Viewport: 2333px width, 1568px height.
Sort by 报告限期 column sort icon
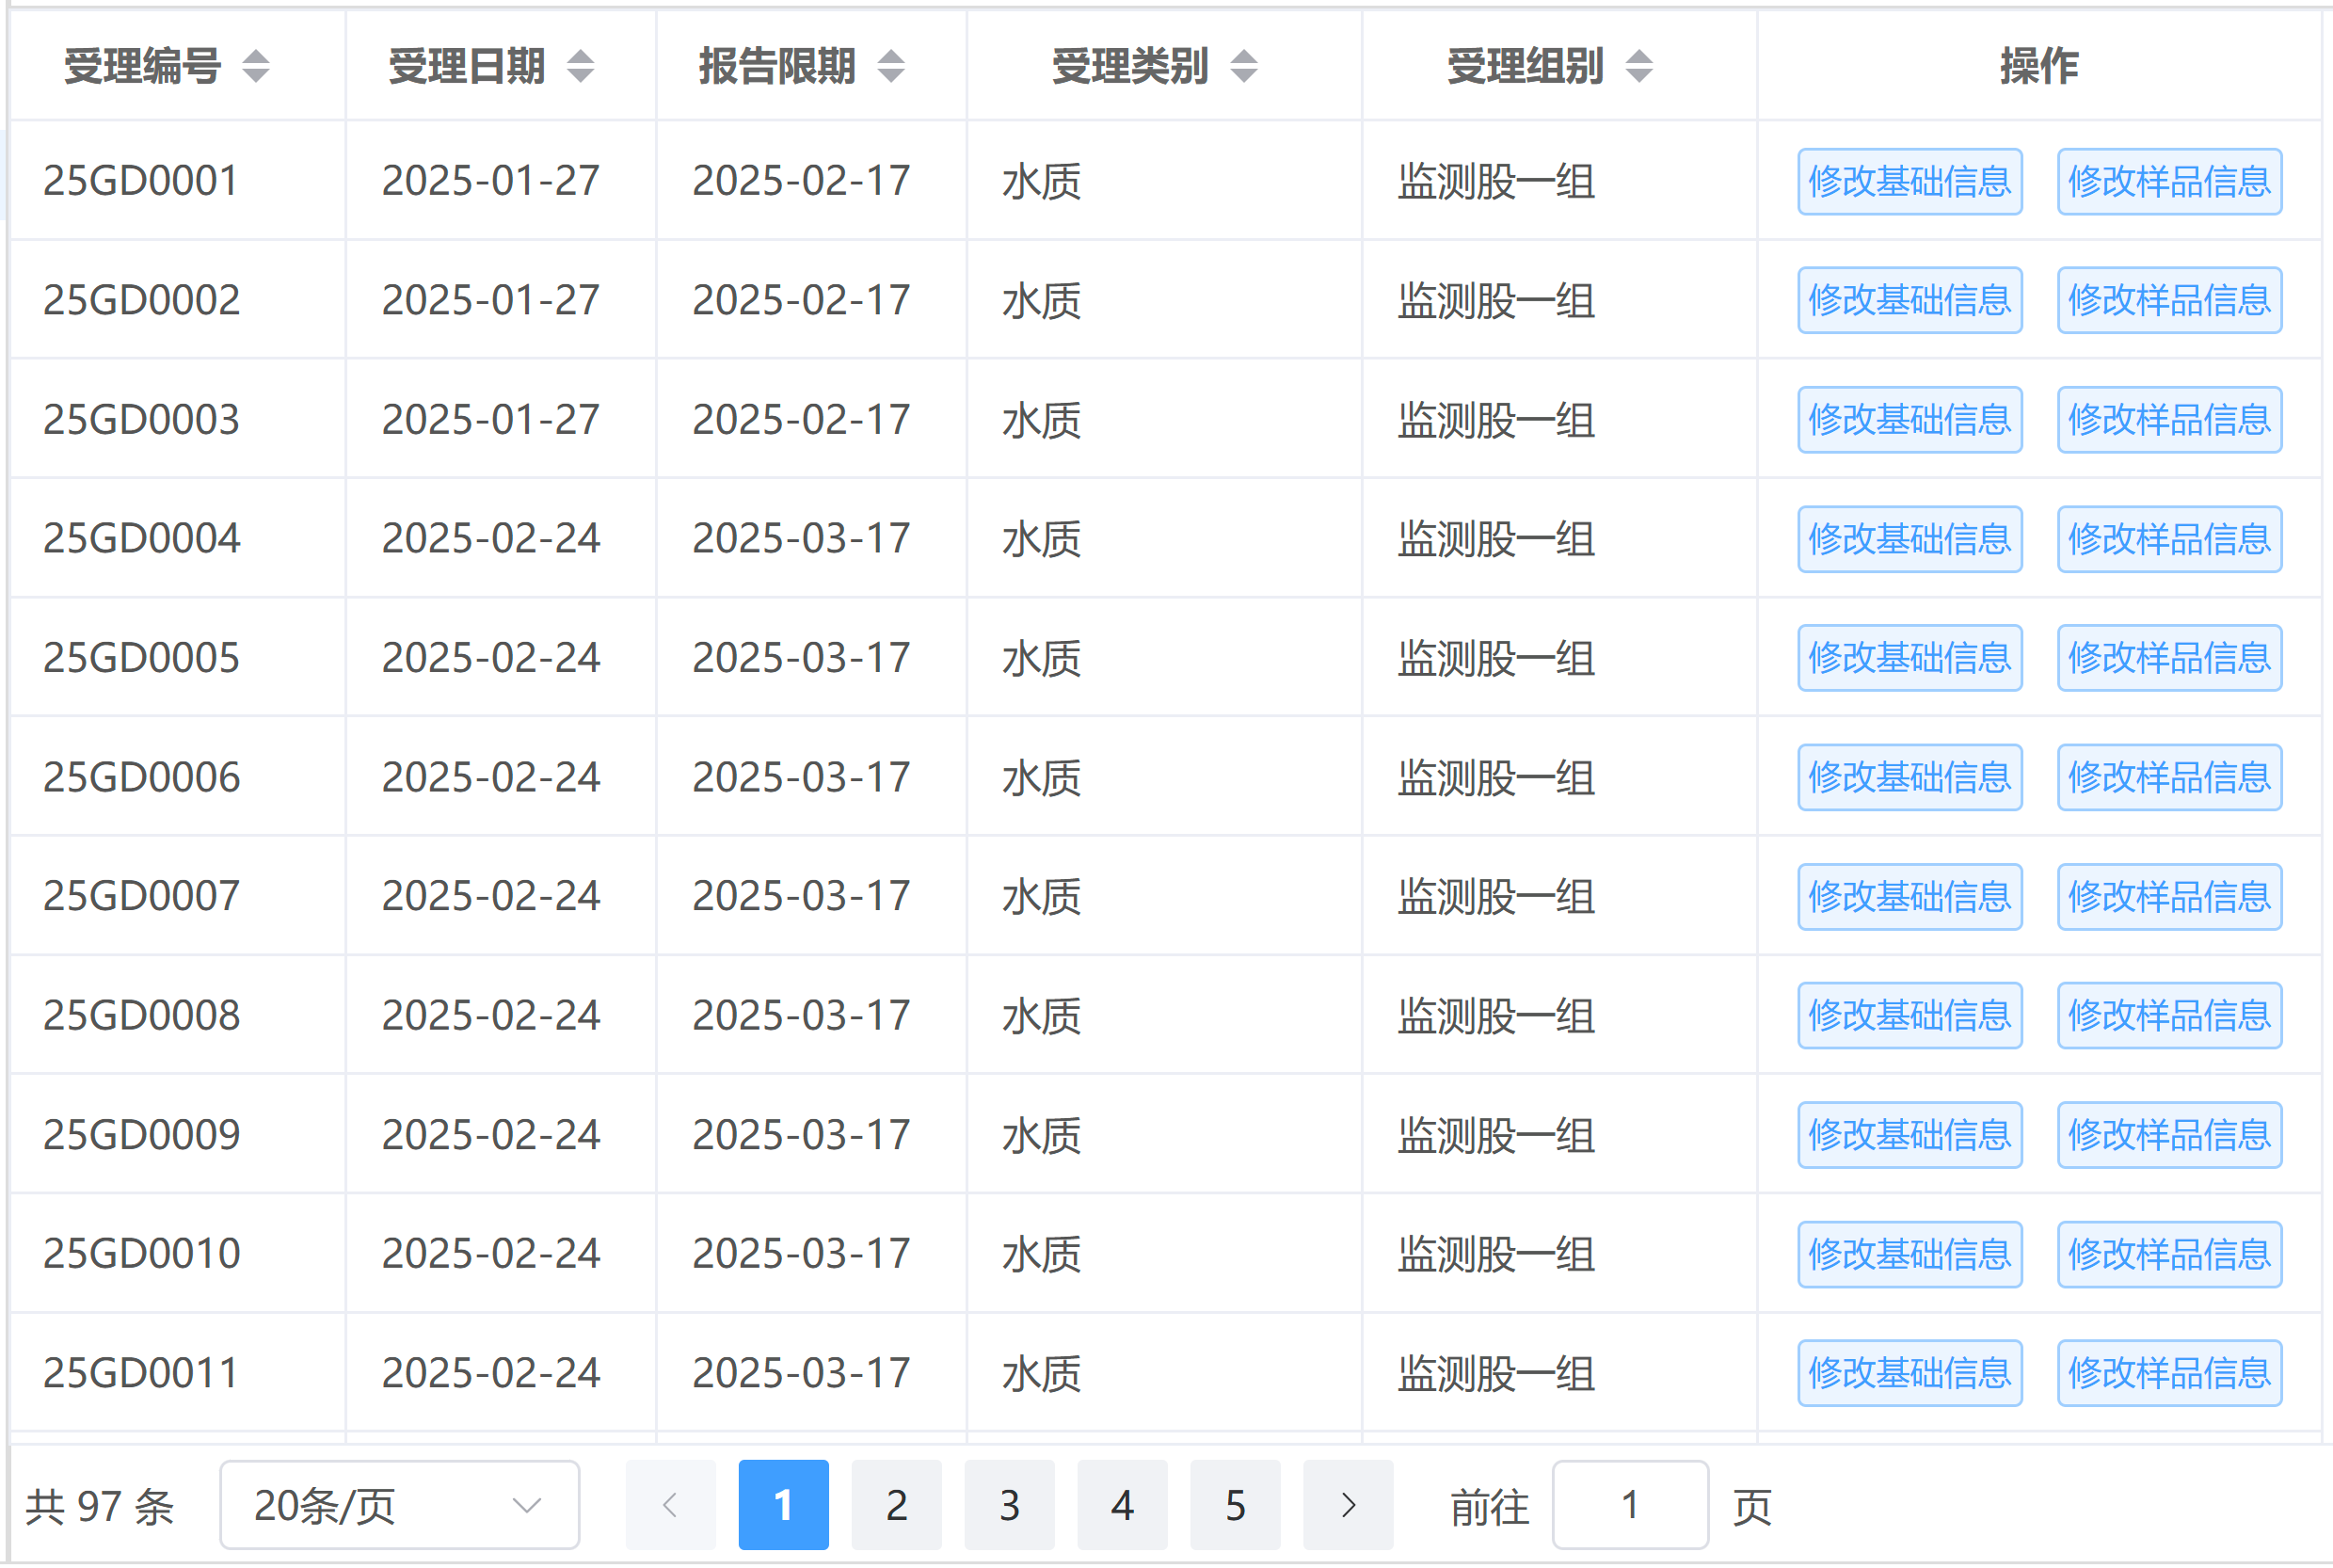pos(891,66)
